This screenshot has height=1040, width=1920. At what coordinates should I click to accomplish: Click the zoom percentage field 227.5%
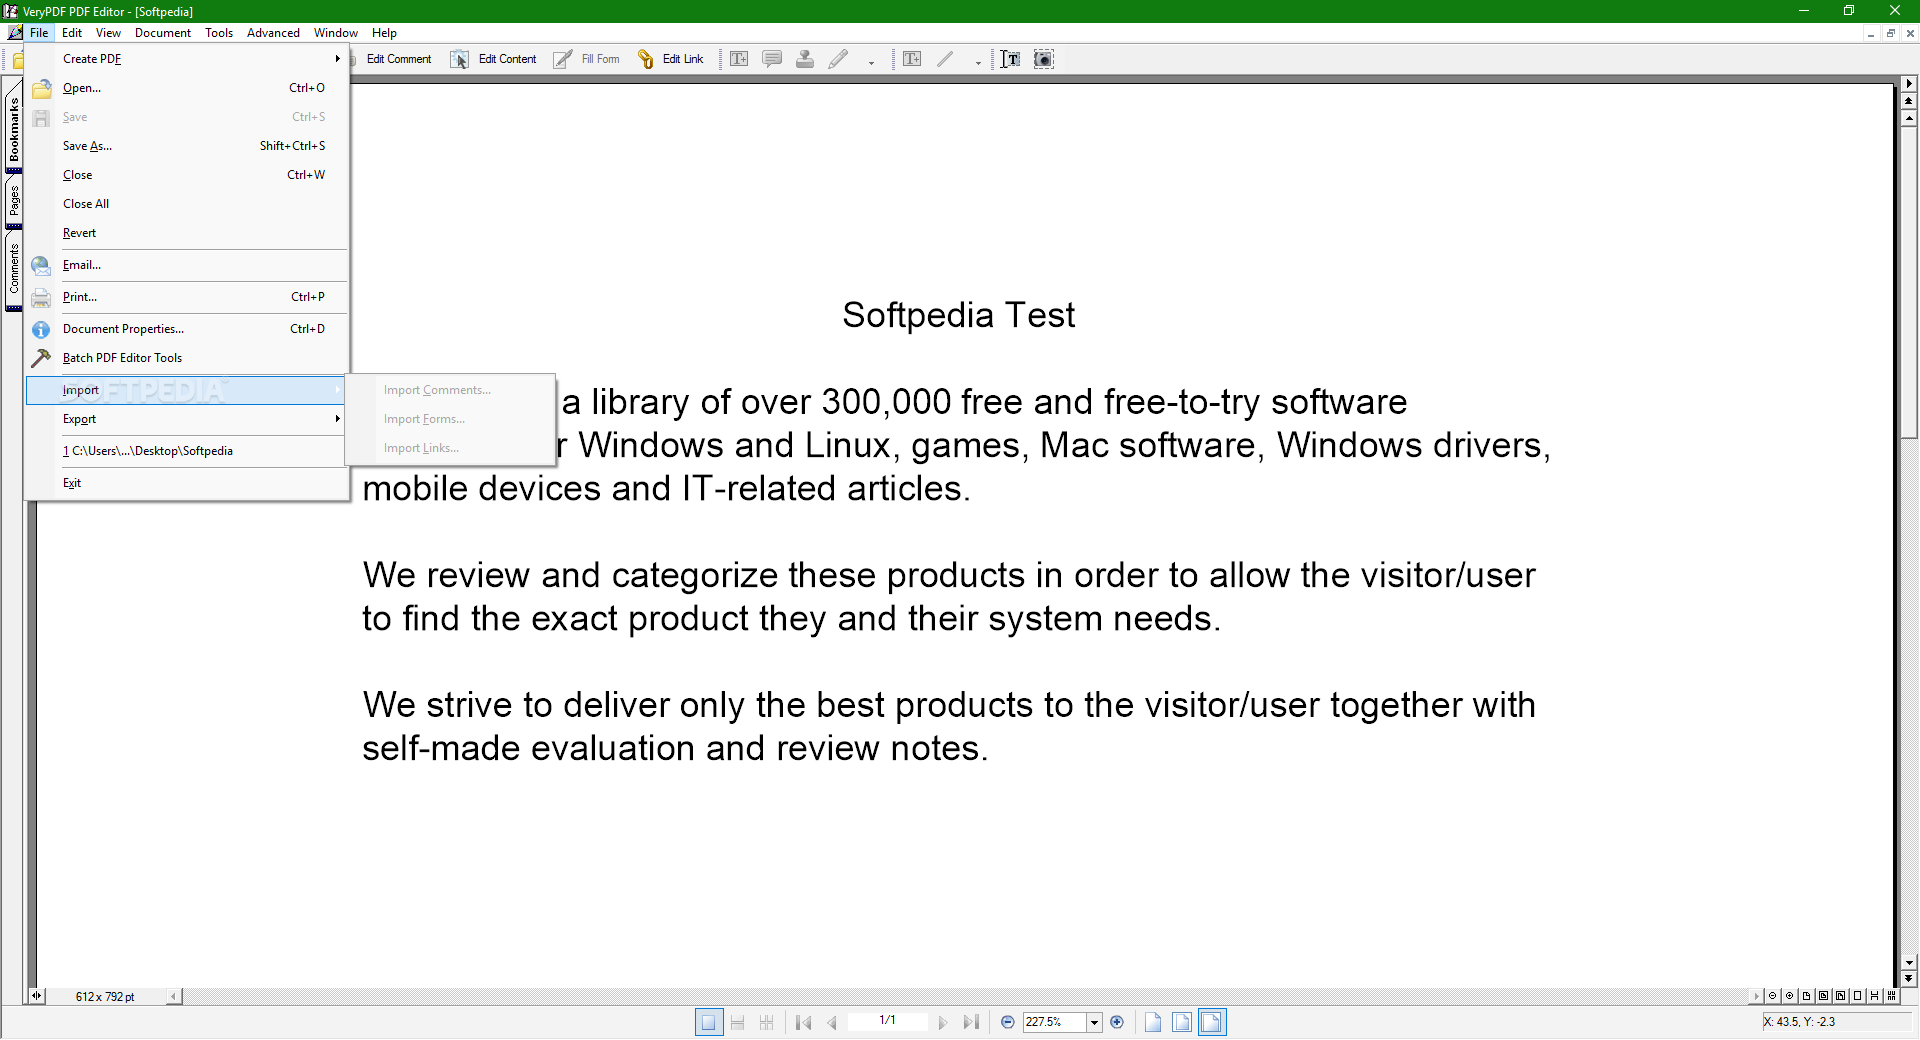pos(1054,1022)
